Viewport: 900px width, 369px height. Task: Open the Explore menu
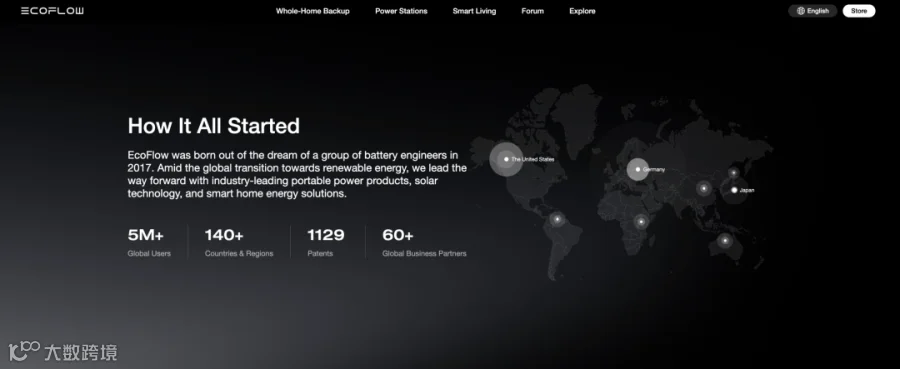[582, 11]
